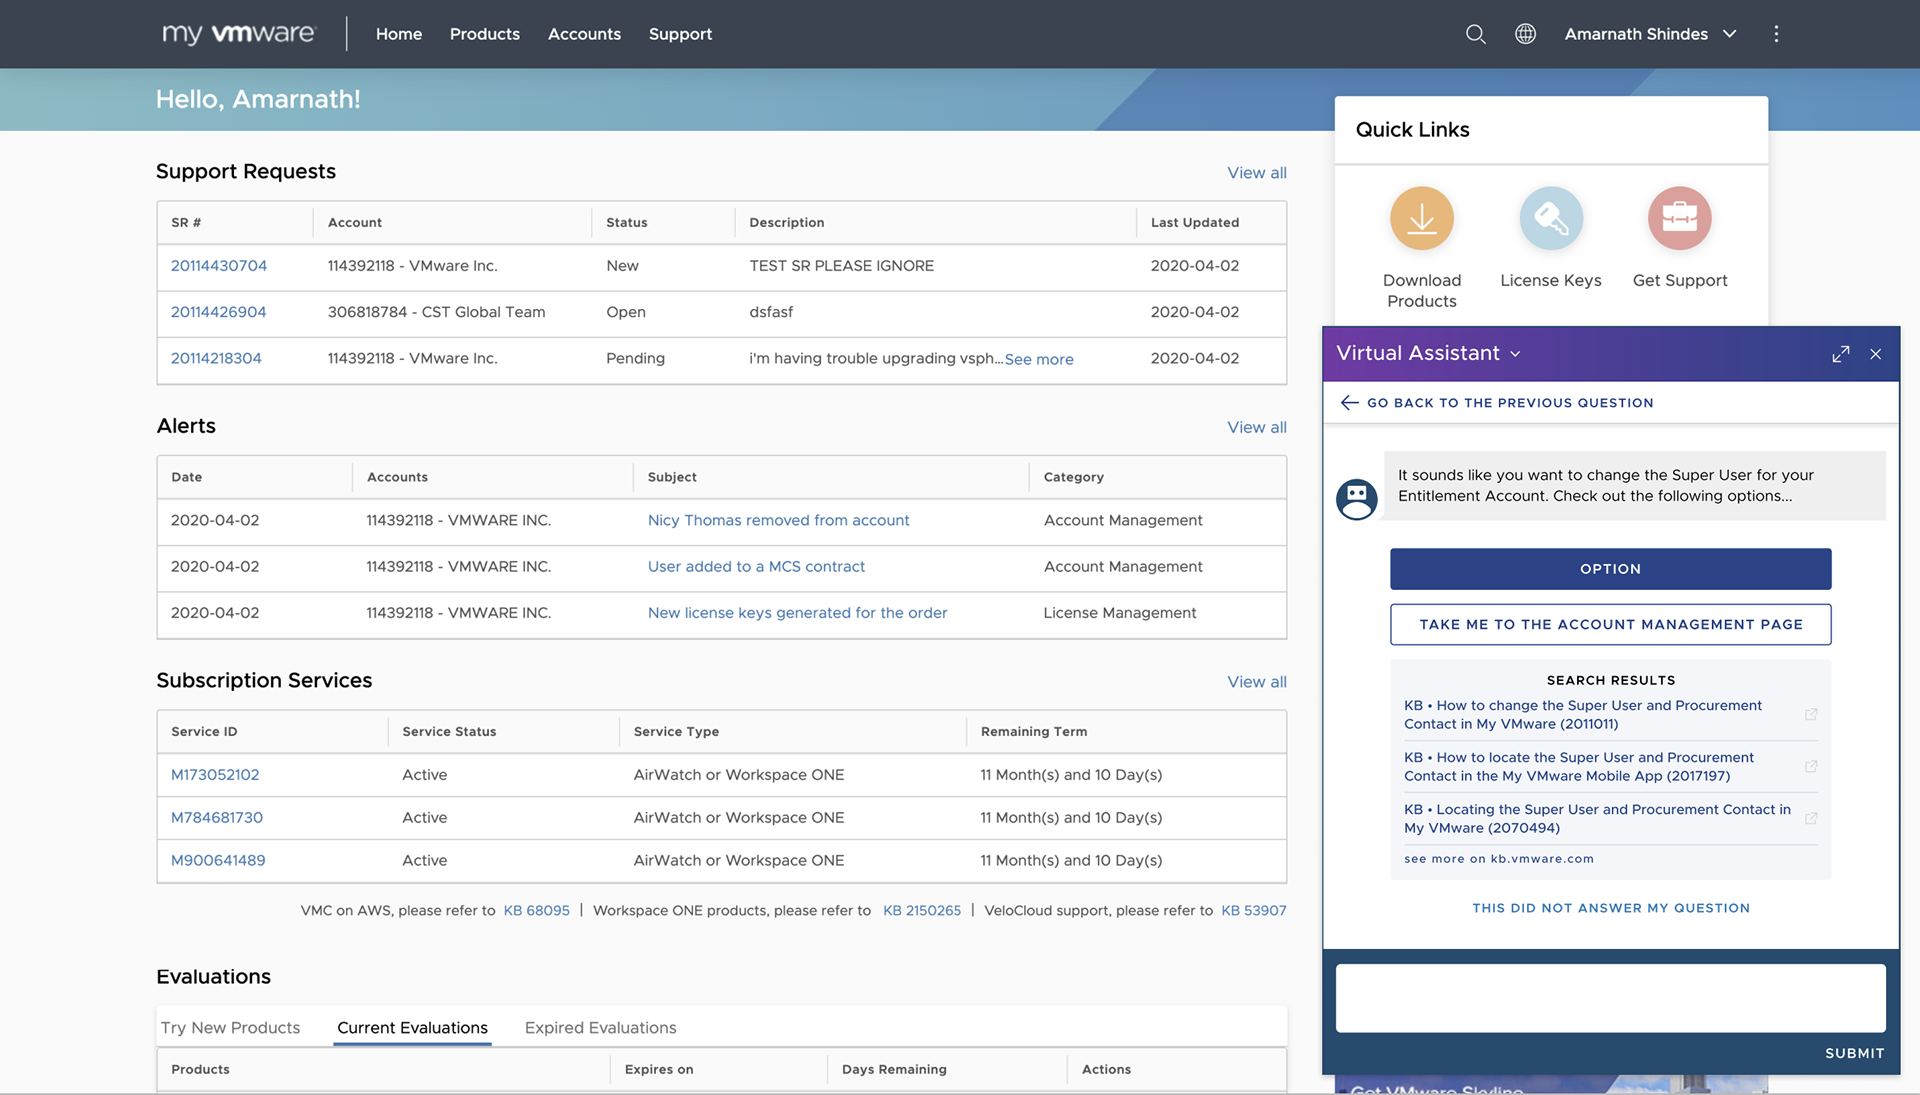Viewport: 1920px width, 1095px height.
Task: Click See more on the Pending request description
Action: [x=1039, y=359]
